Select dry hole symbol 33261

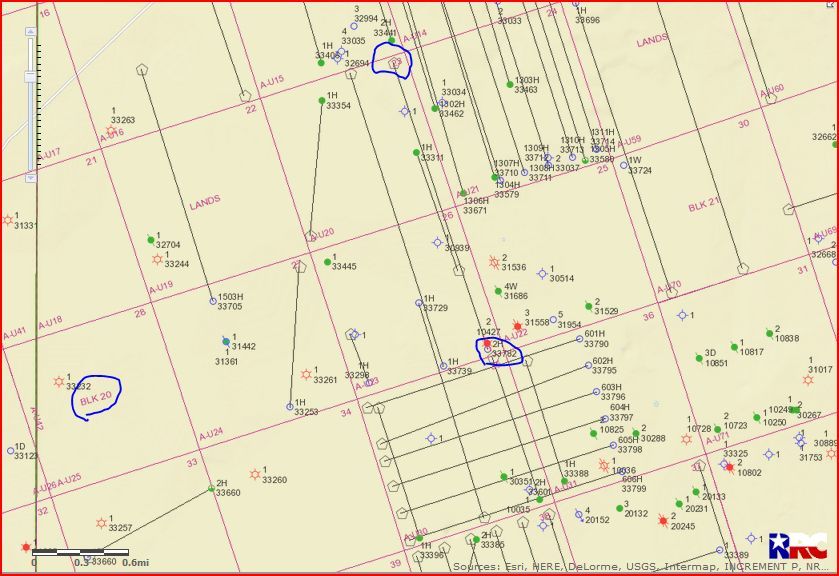[306, 374]
